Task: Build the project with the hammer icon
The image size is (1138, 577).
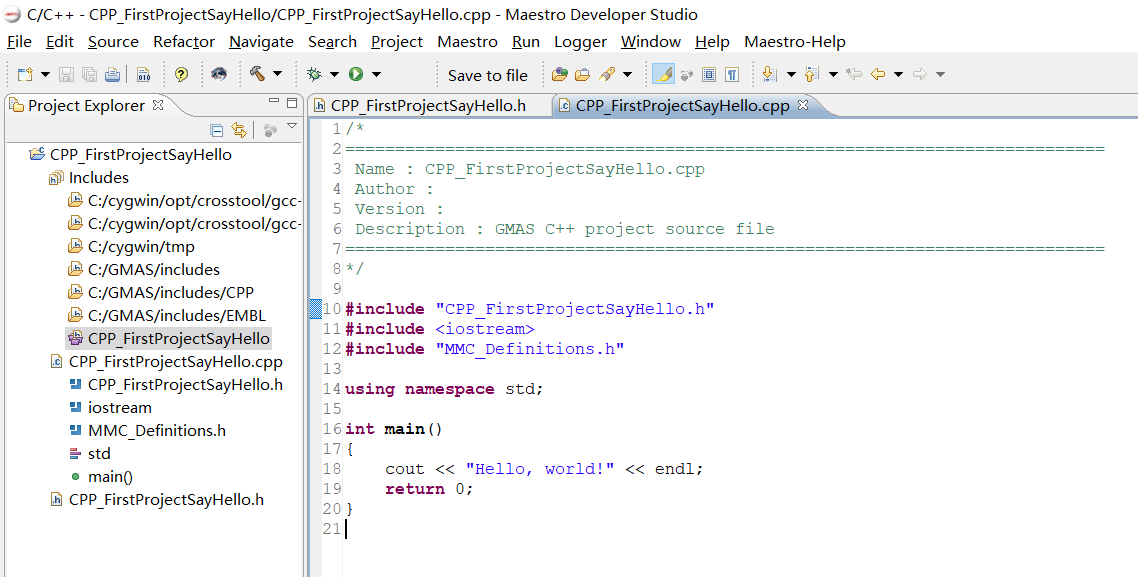Action: (x=257, y=73)
